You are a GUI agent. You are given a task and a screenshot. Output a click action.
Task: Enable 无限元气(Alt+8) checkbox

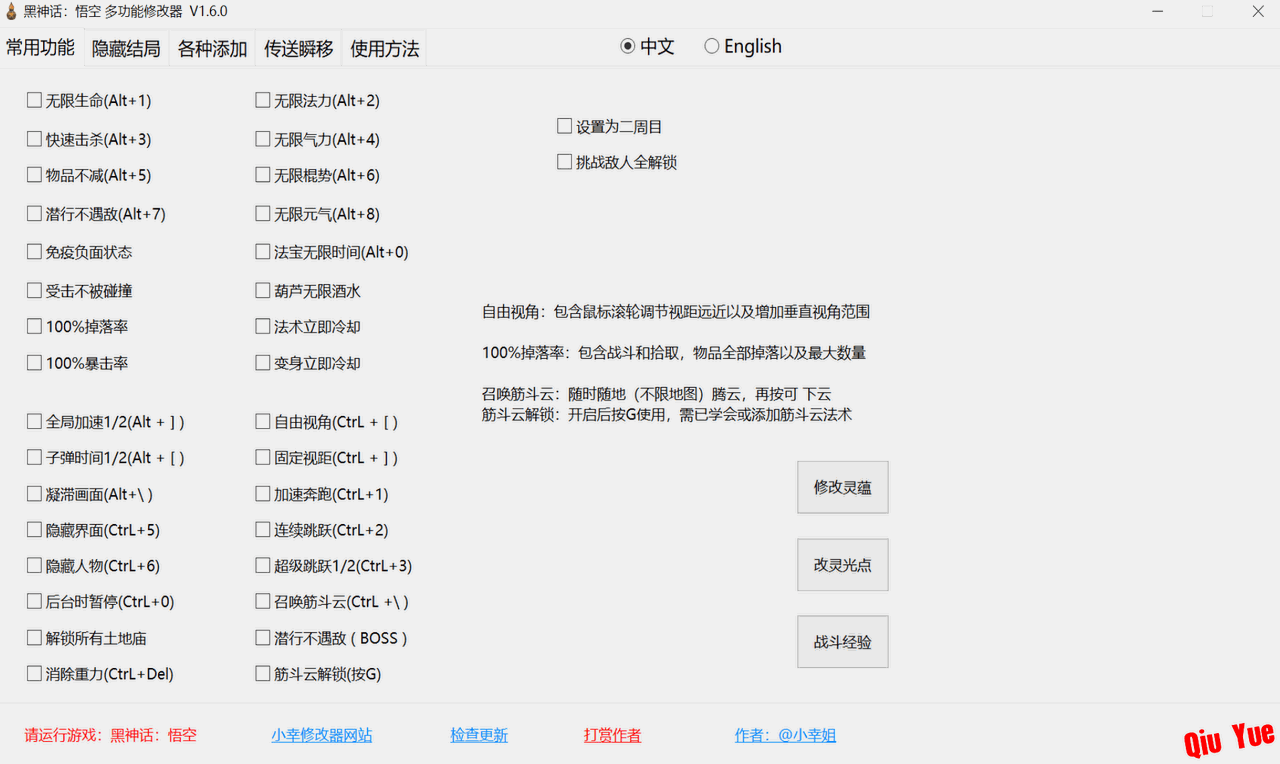pos(263,213)
